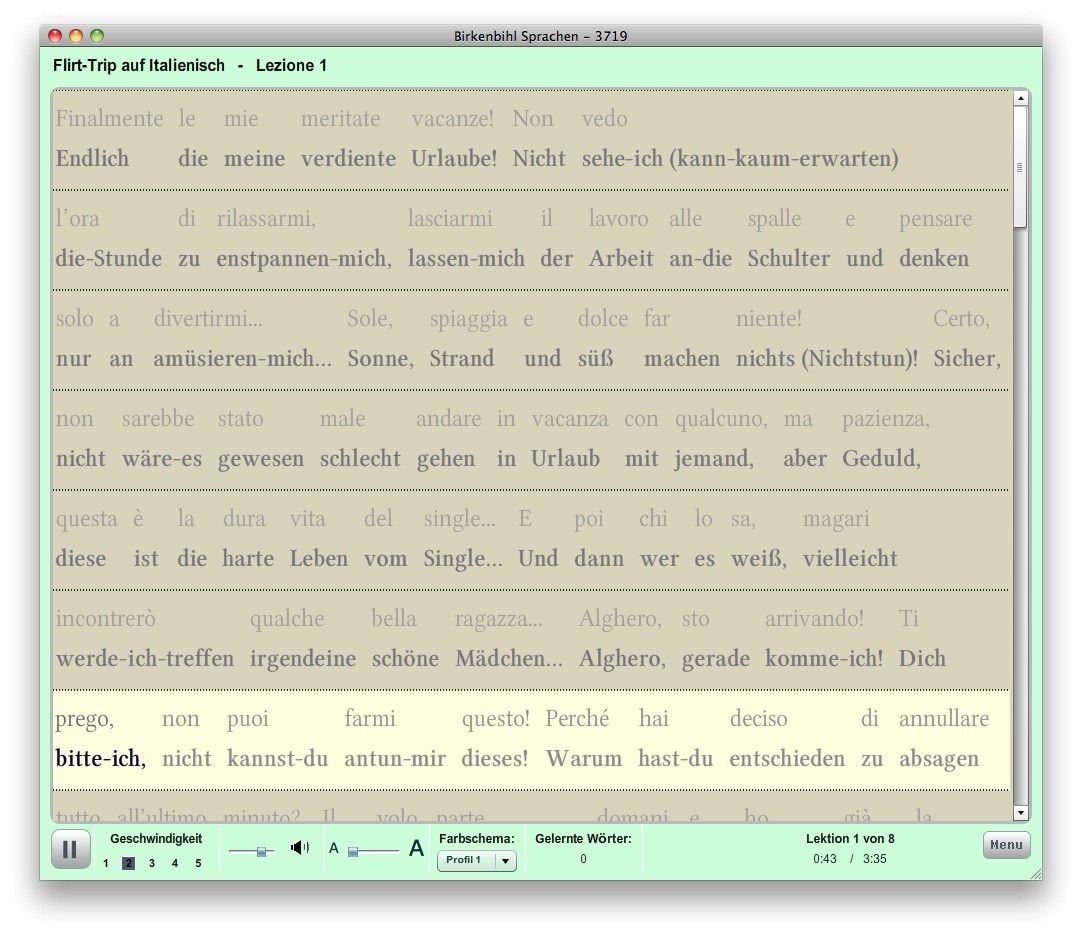Click the word 'divertirmi...'
The width and height of the screenshot is (1082, 935).
pyautogui.click(x=208, y=319)
